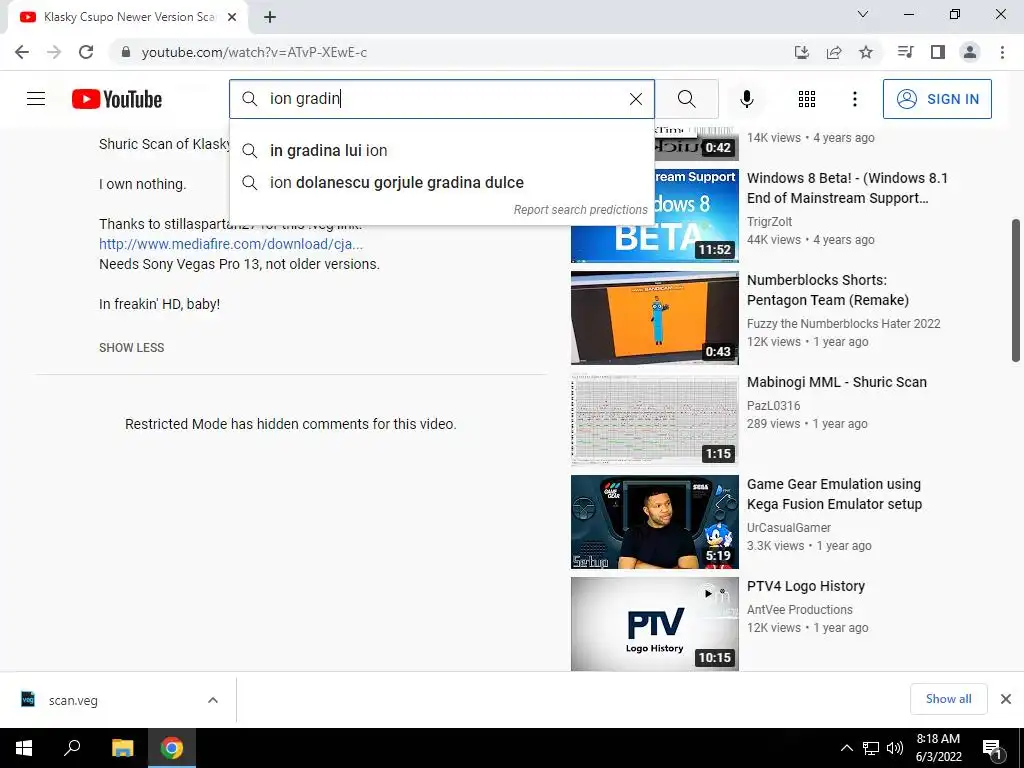
Task: Click Show all downloads button
Action: click(x=948, y=699)
